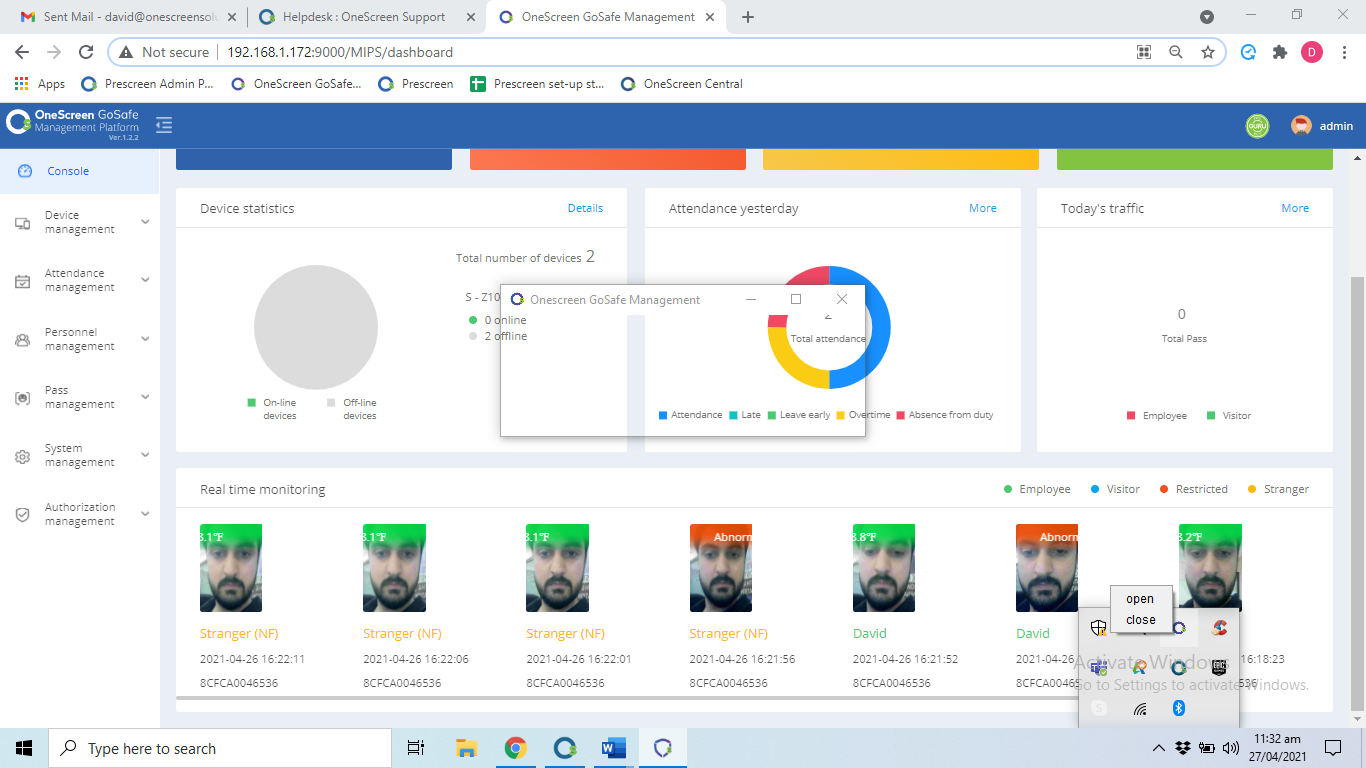1366x768 pixels.
Task: Open the Prescreen set-up bookmark
Action: point(537,84)
